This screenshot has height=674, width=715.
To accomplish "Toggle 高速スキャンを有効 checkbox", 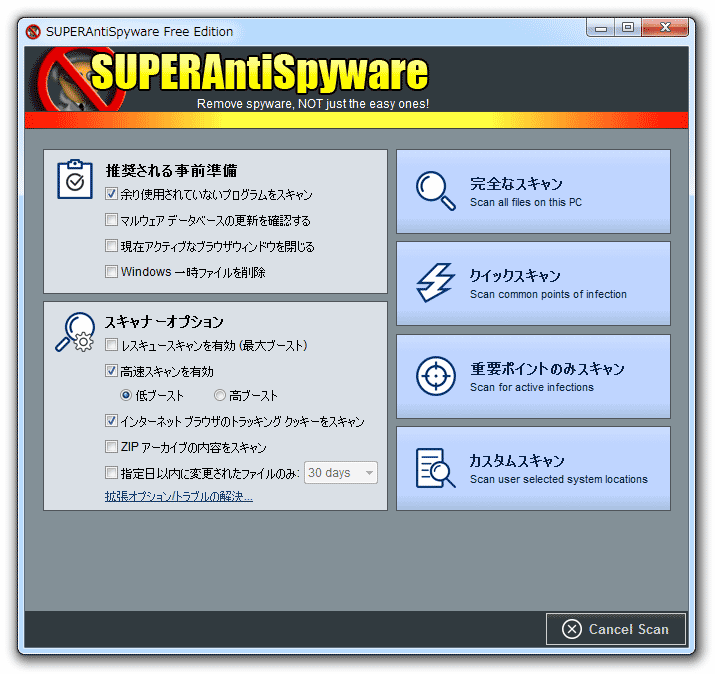I will pyautogui.click(x=111, y=371).
